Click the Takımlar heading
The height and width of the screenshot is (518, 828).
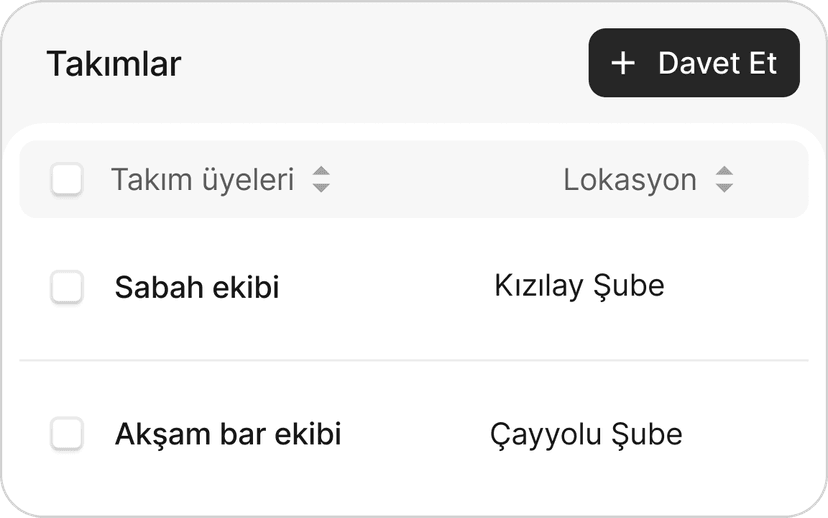point(114,64)
